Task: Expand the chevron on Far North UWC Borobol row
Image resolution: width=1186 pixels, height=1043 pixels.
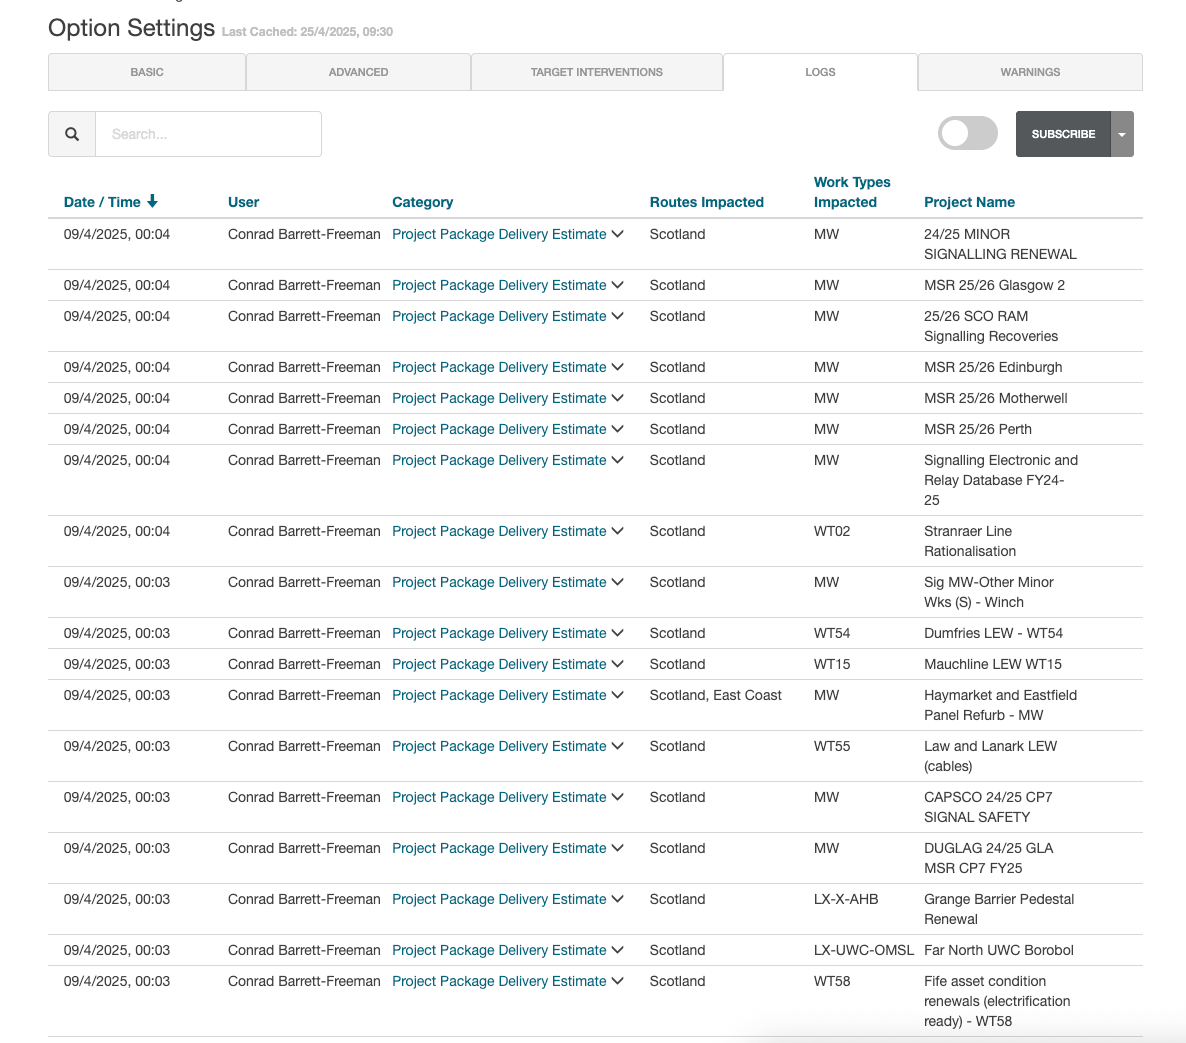Action: point(618,950)
